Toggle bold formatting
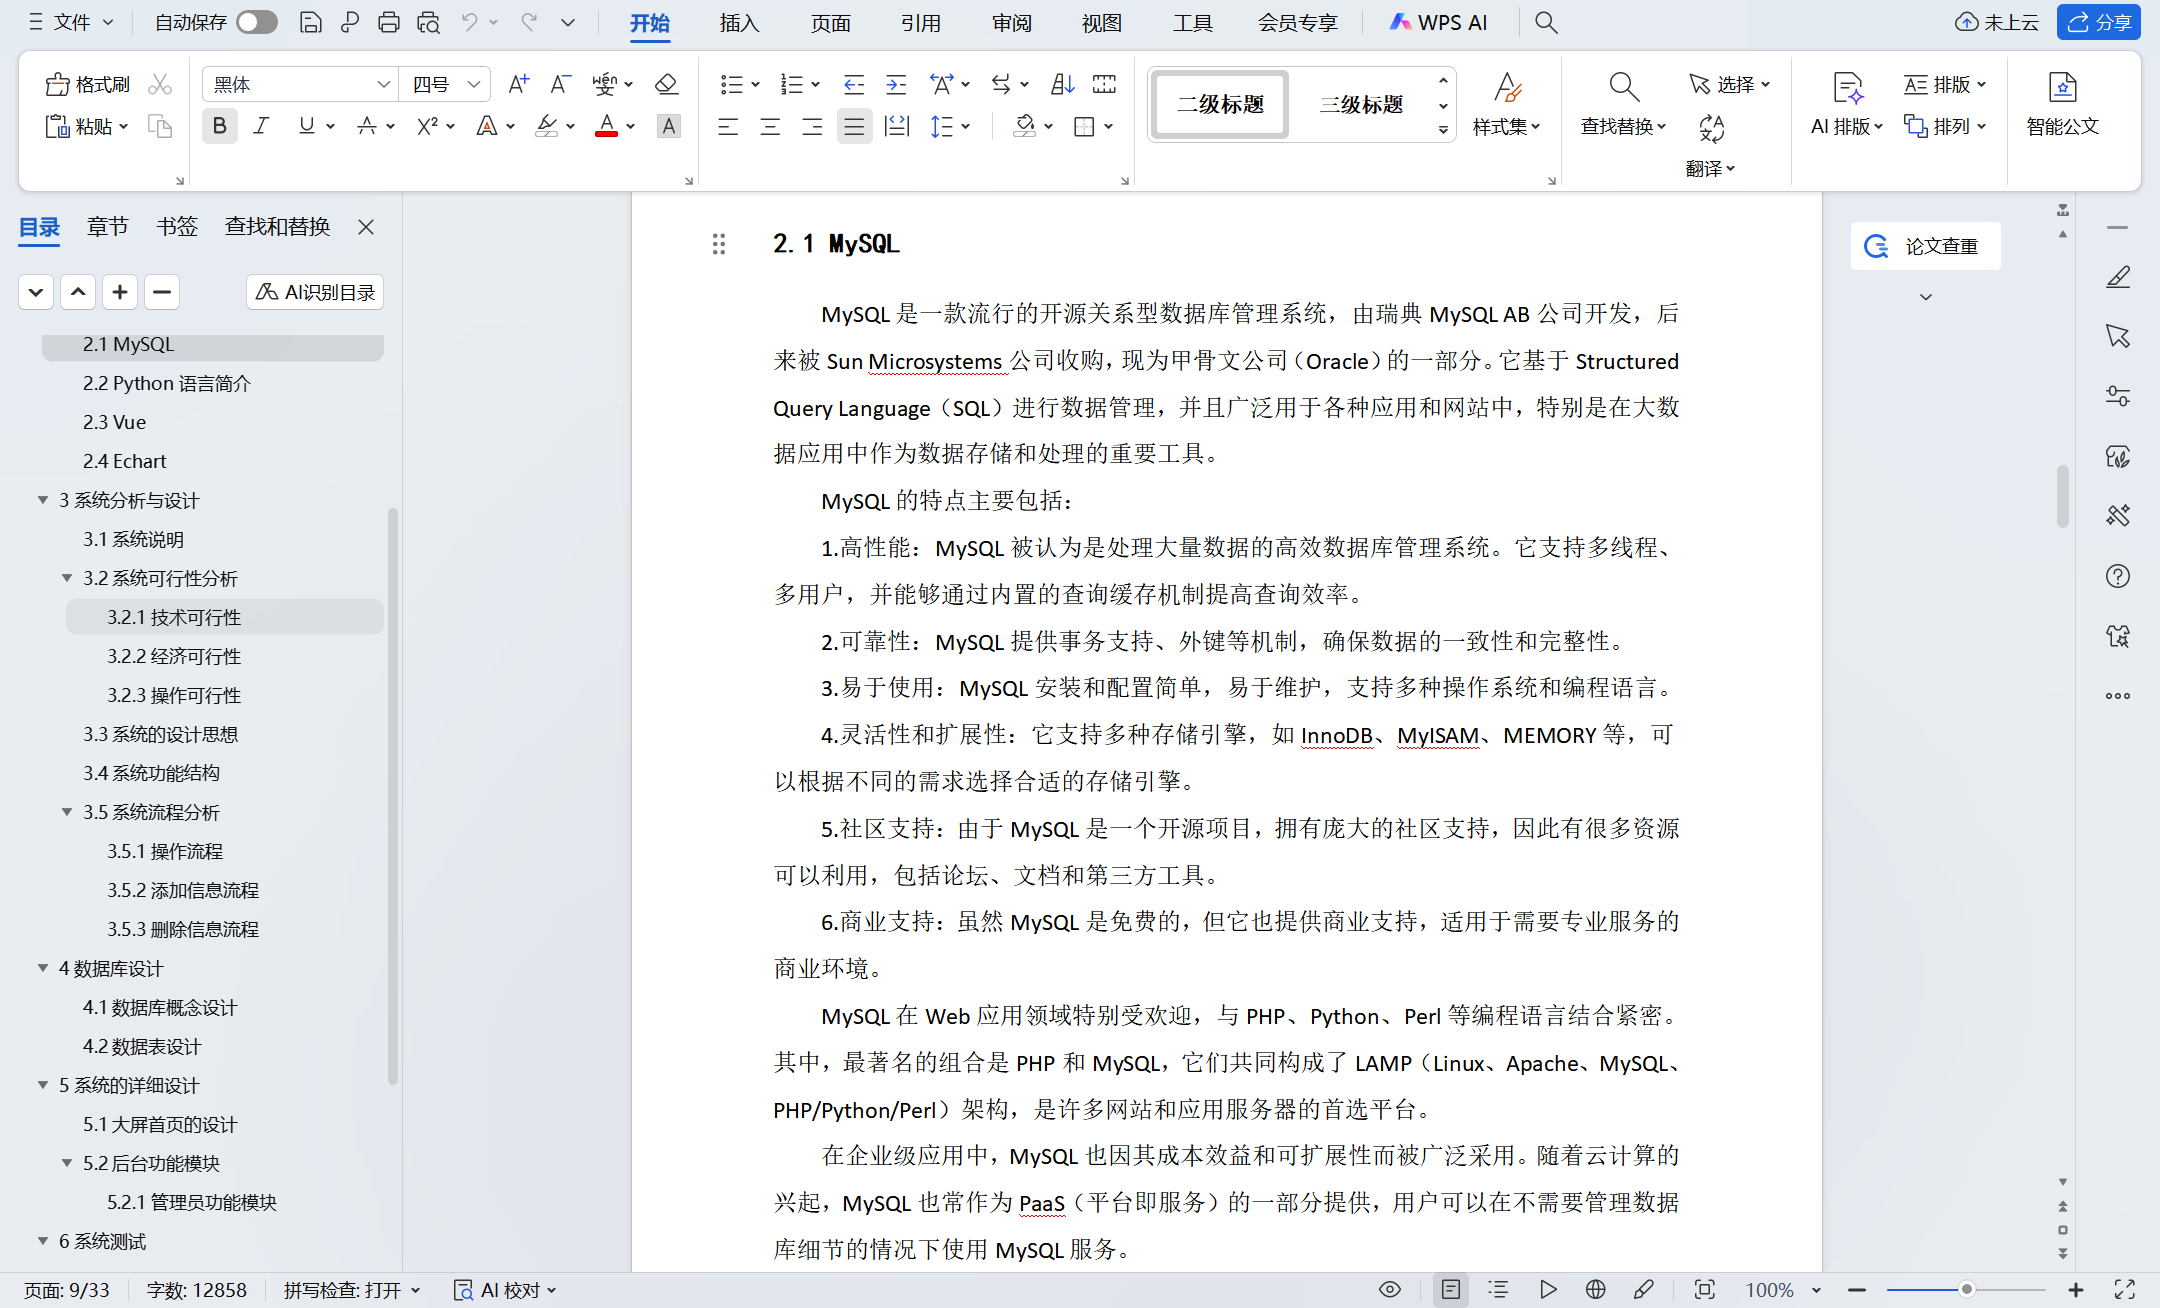 (219, 126)
